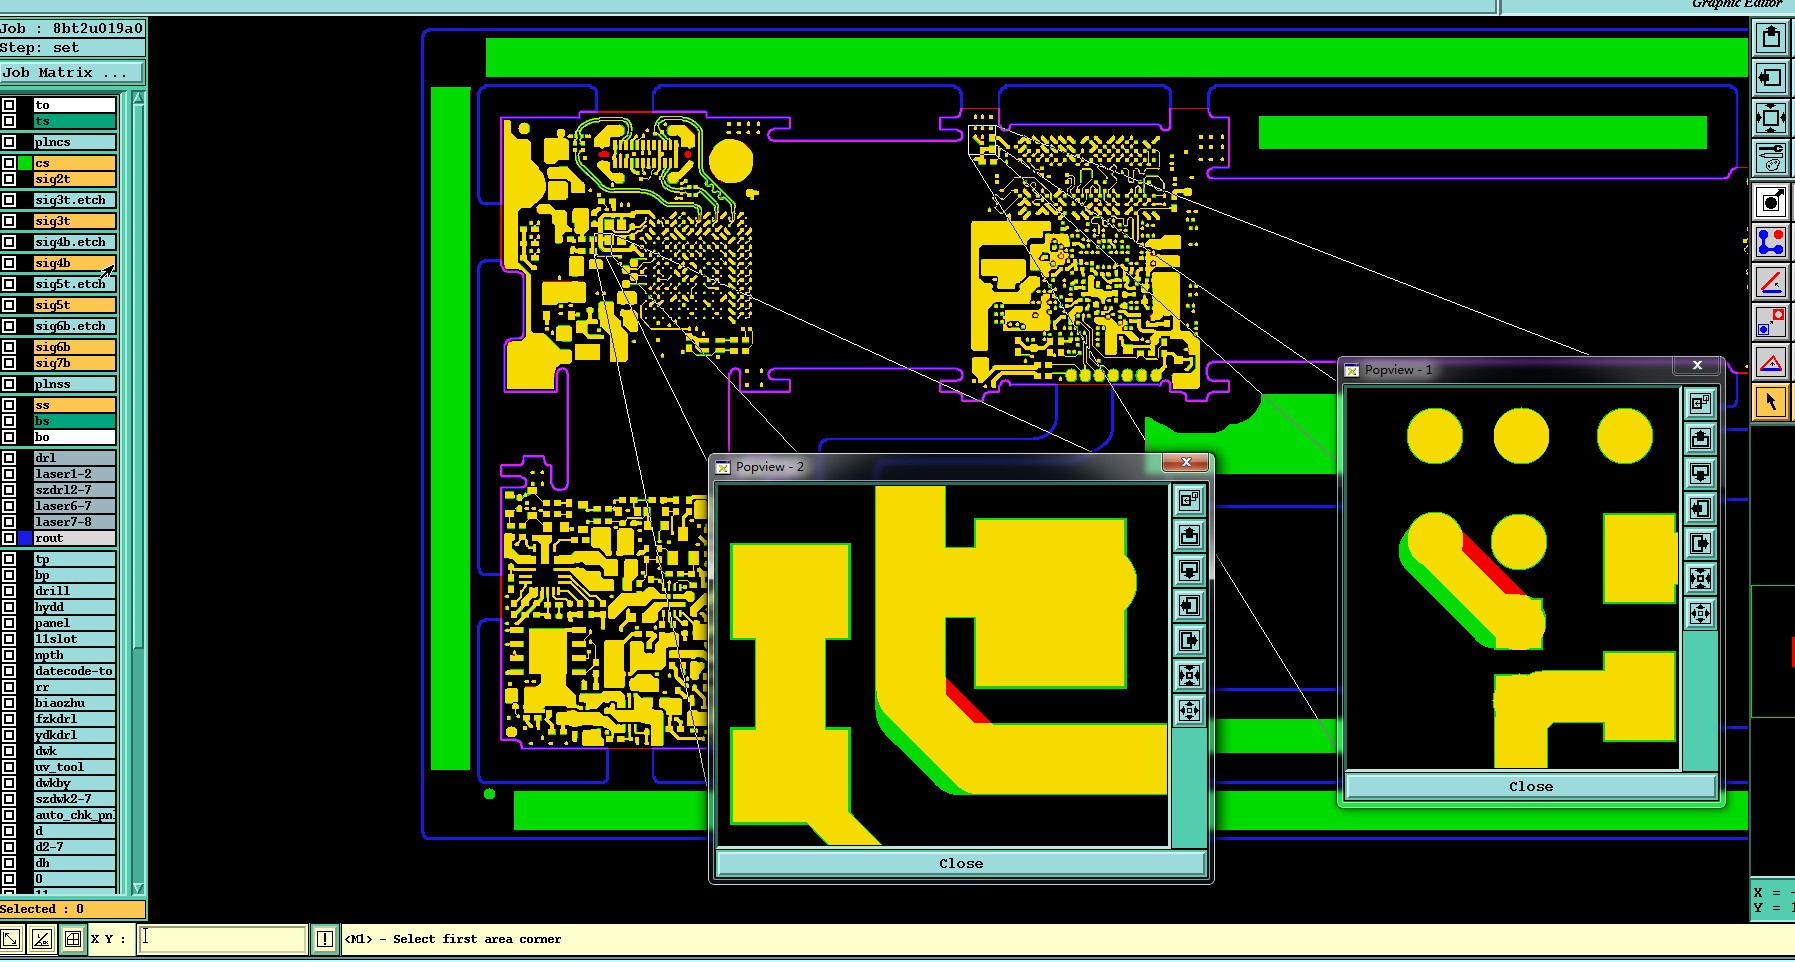
Task: Close Popview 1 with Close button
Action: [x=1531, y=786]
